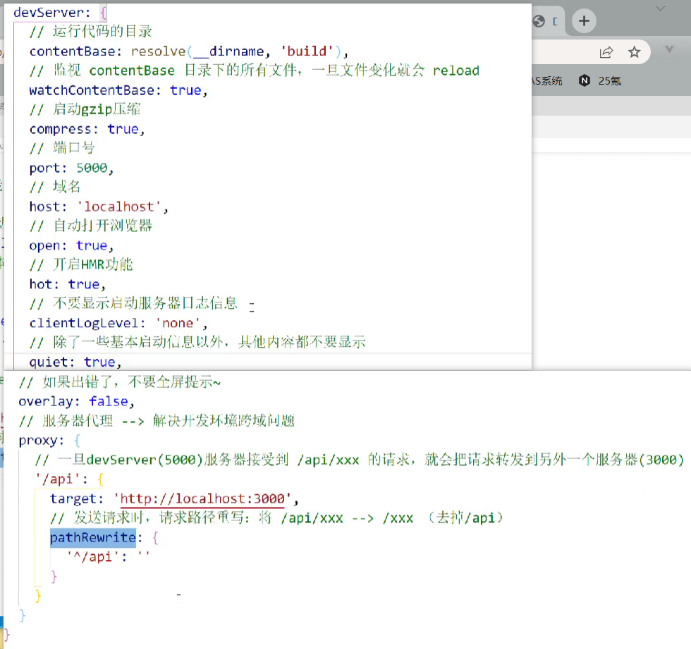Click the 'host: 'localhost'' line
Screen dimensions: 691x649
pos(99,206)
